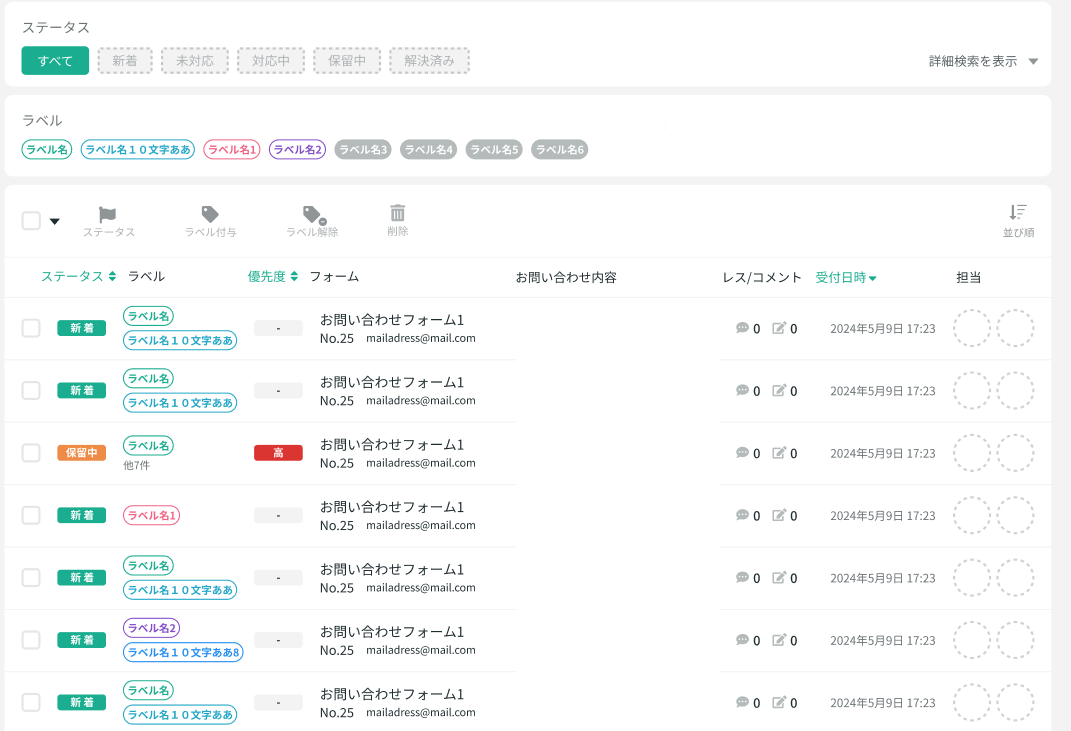Click the edit note icon in first row
1071x731 pixels.
point(779,328)
